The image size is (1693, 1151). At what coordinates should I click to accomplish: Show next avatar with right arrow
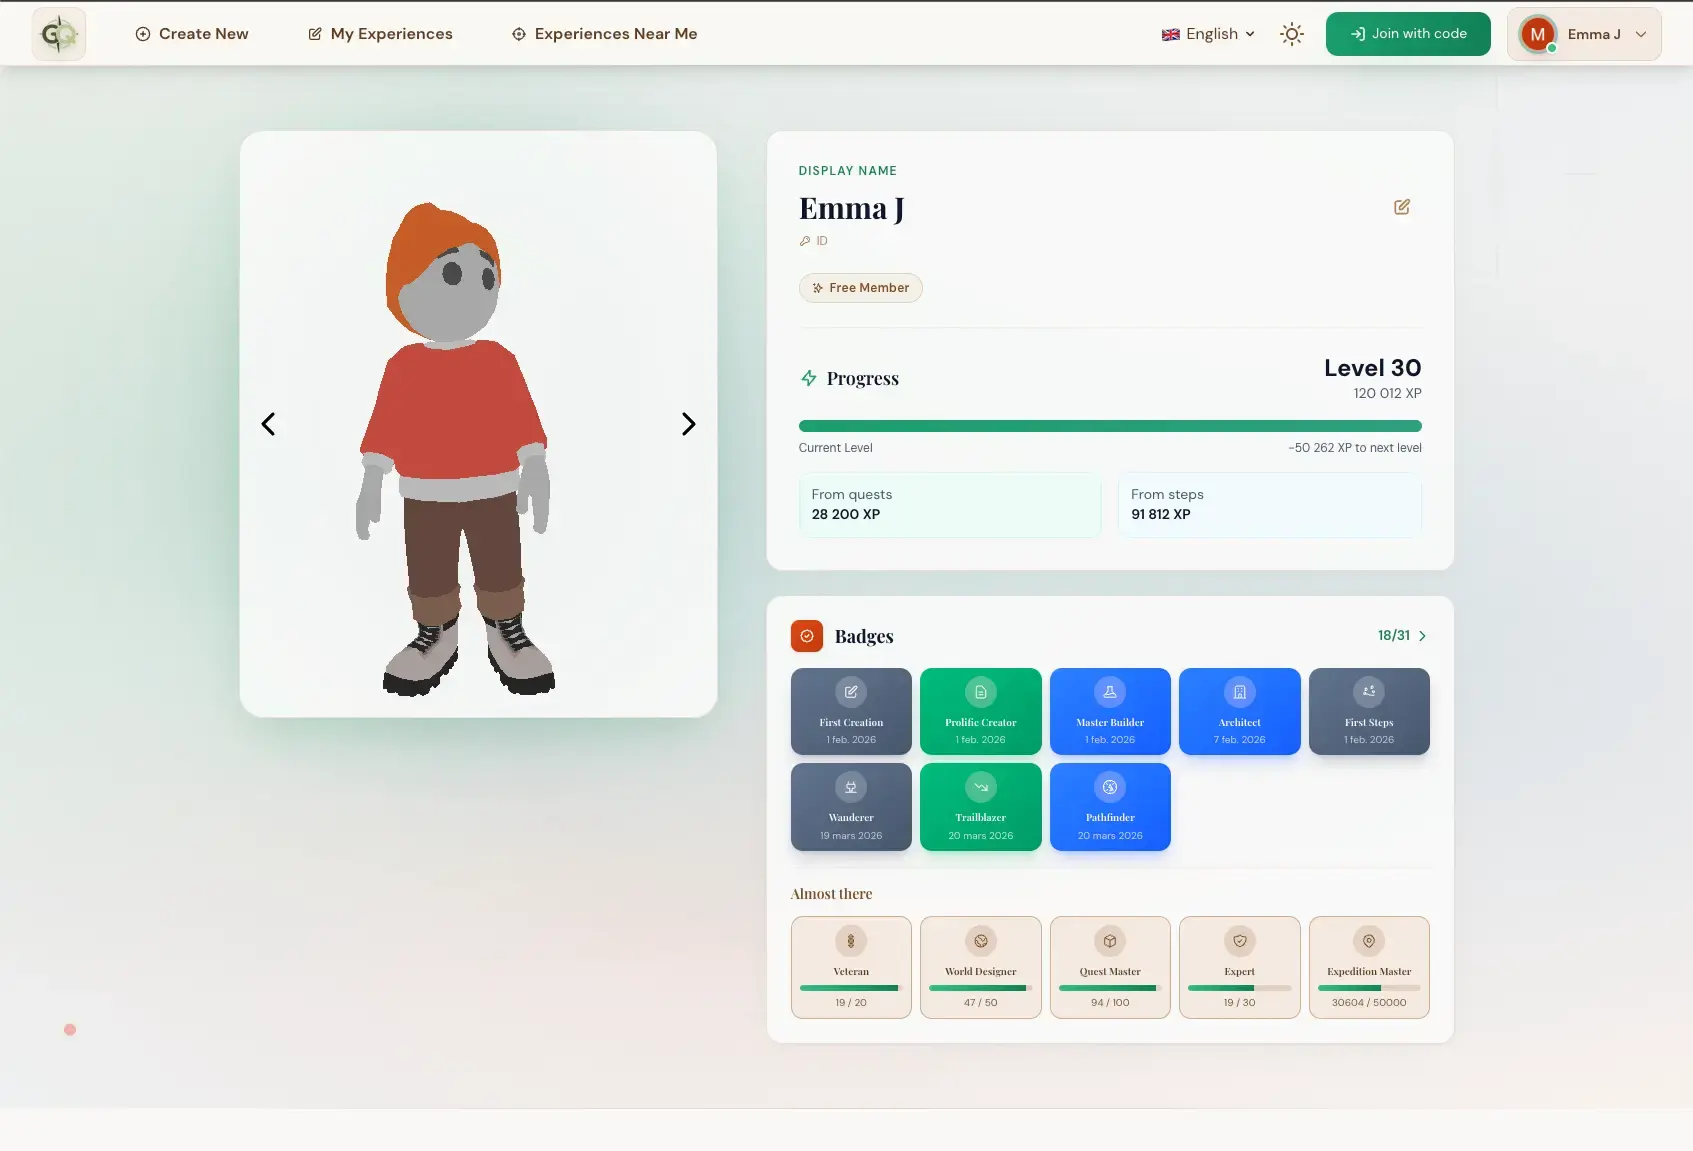[x=688, y=424]
